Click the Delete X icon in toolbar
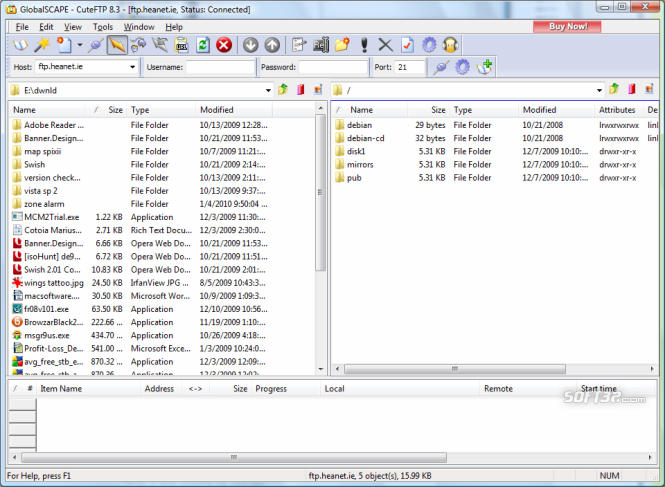This screenshot has width=665, height=487. 386,45
